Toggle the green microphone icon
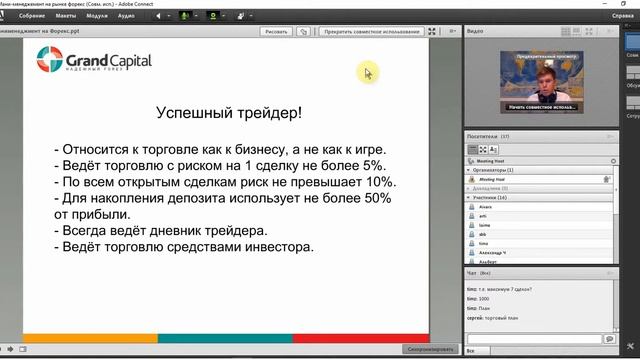 (x=184, y=16)
